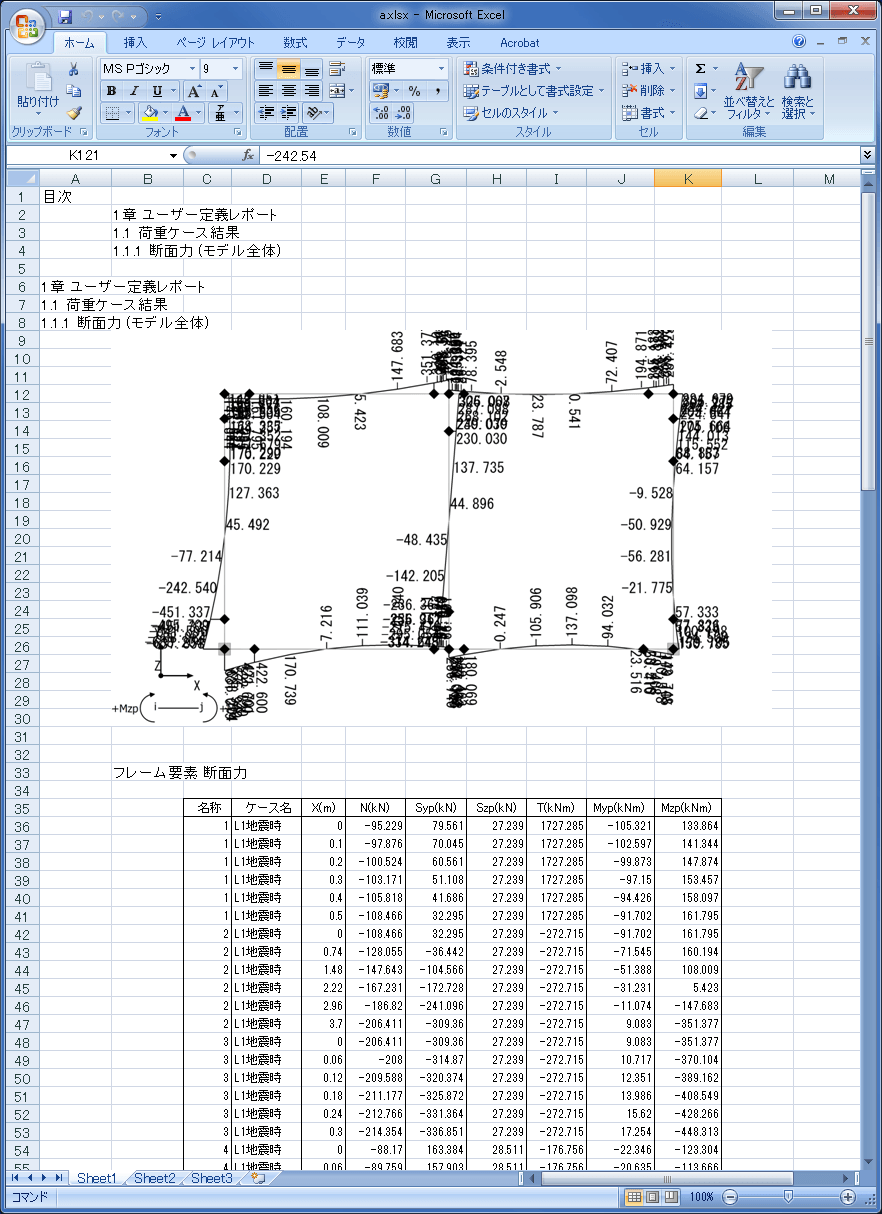Toggle underline formatting

pos(157,91)
